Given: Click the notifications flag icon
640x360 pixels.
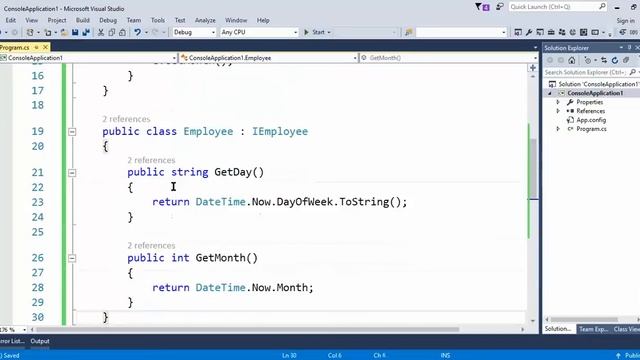Looking at the screenshot, I should pos(482,7).
